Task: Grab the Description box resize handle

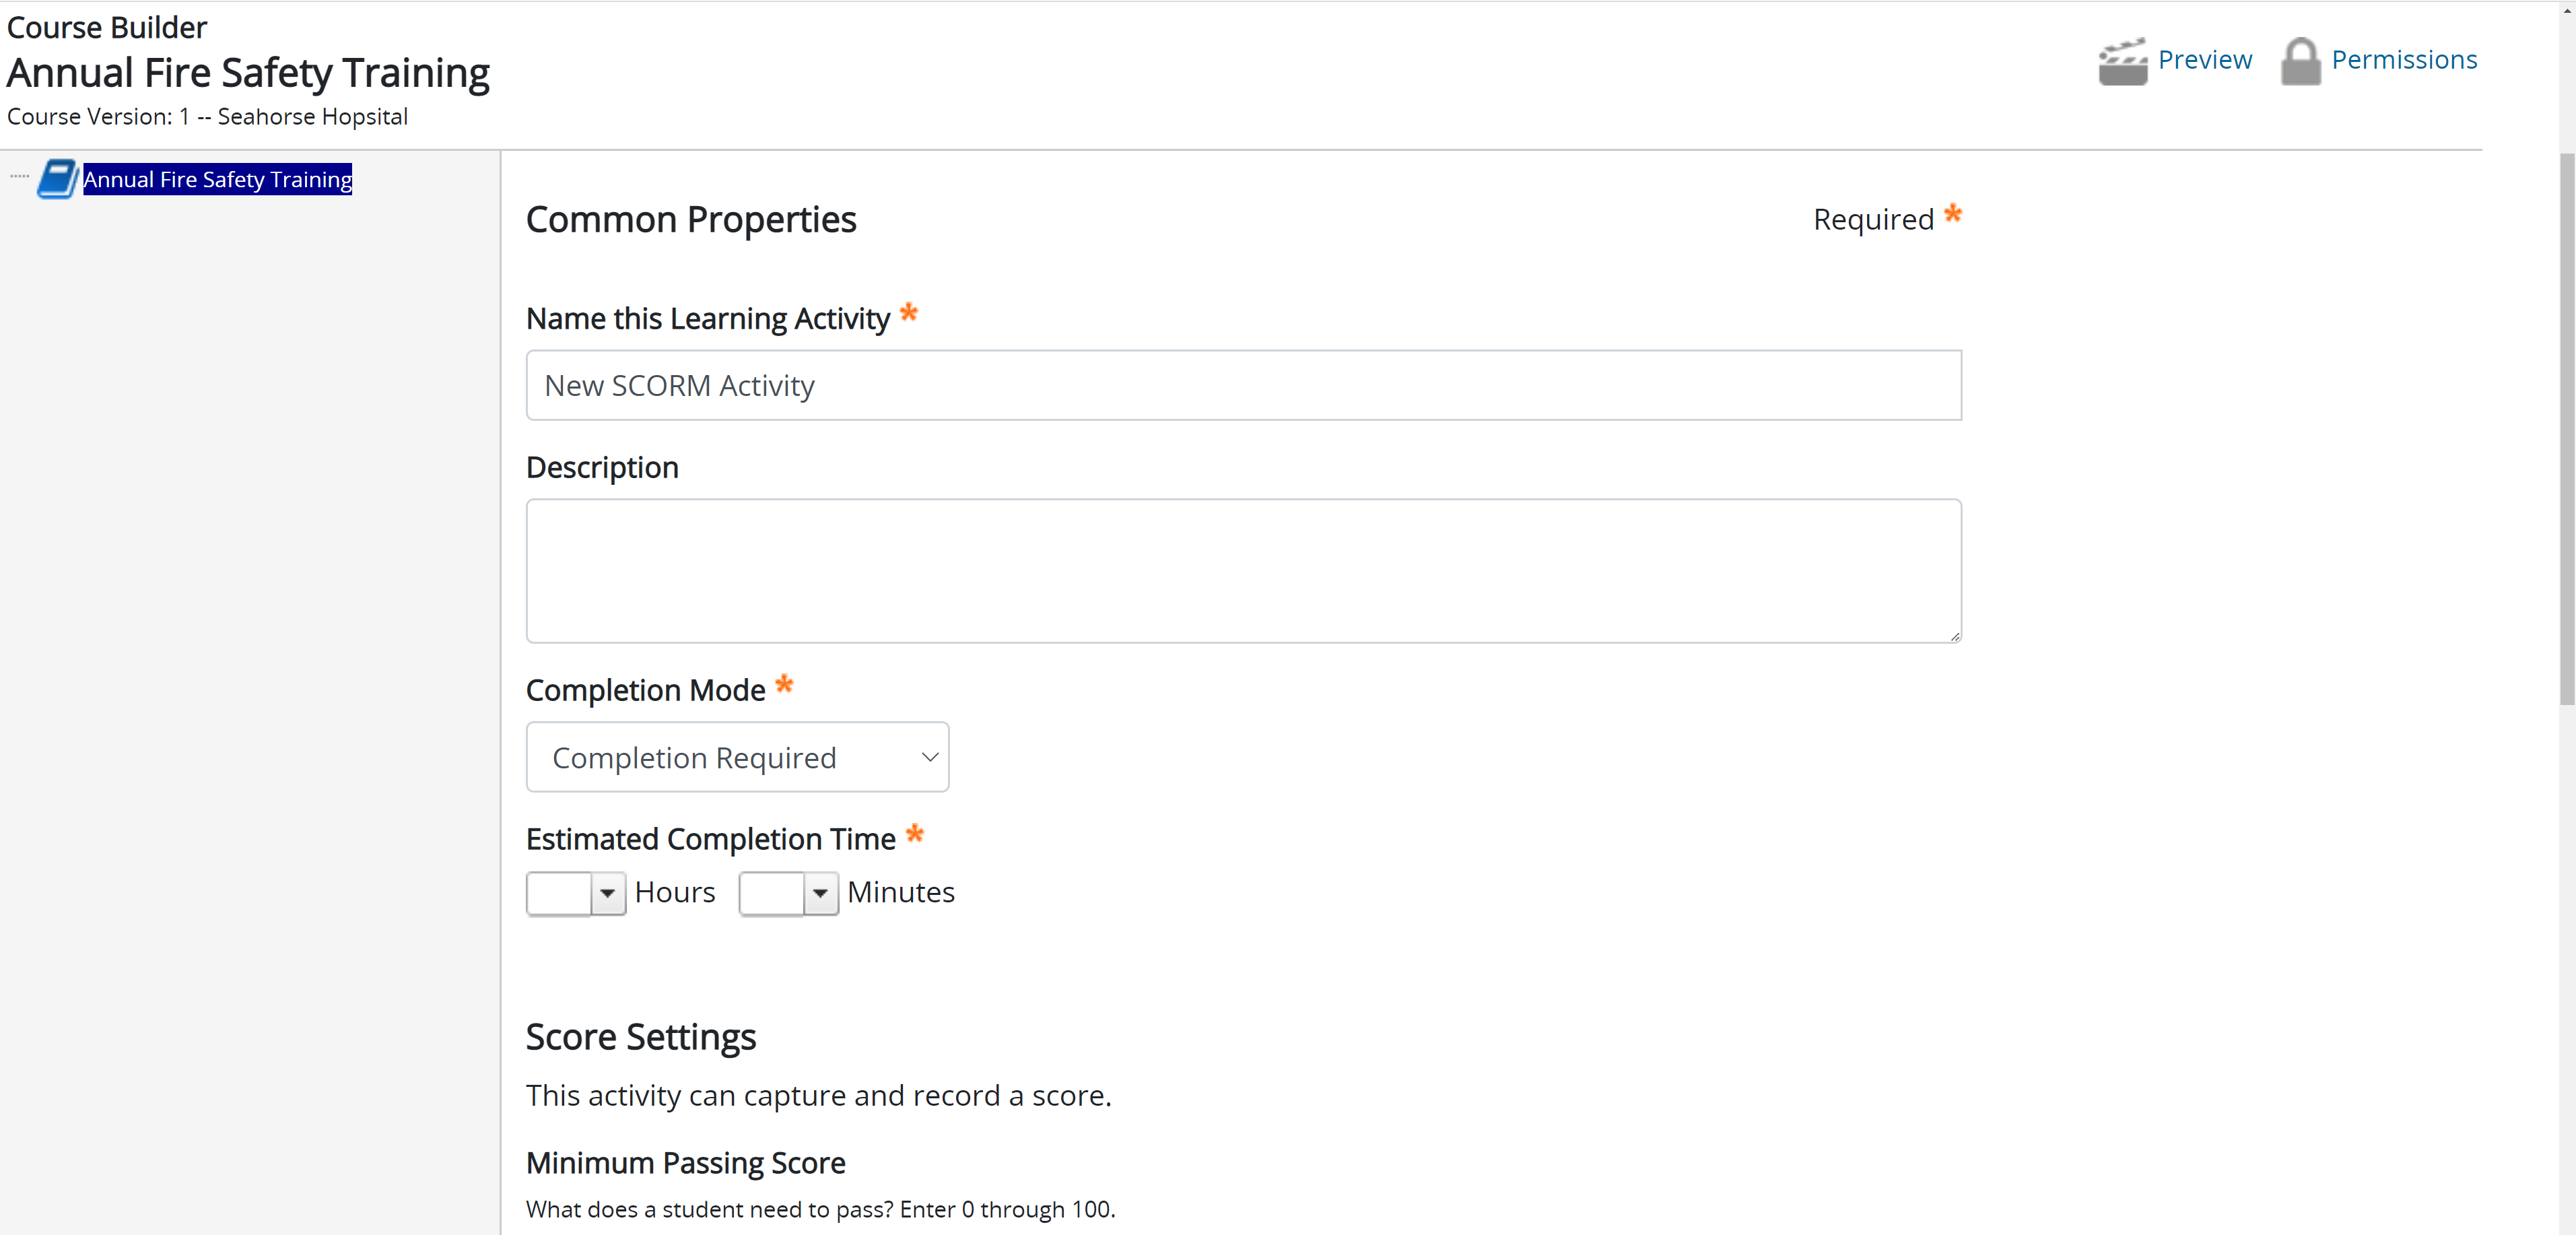Action: click(x=1954, y=636)
